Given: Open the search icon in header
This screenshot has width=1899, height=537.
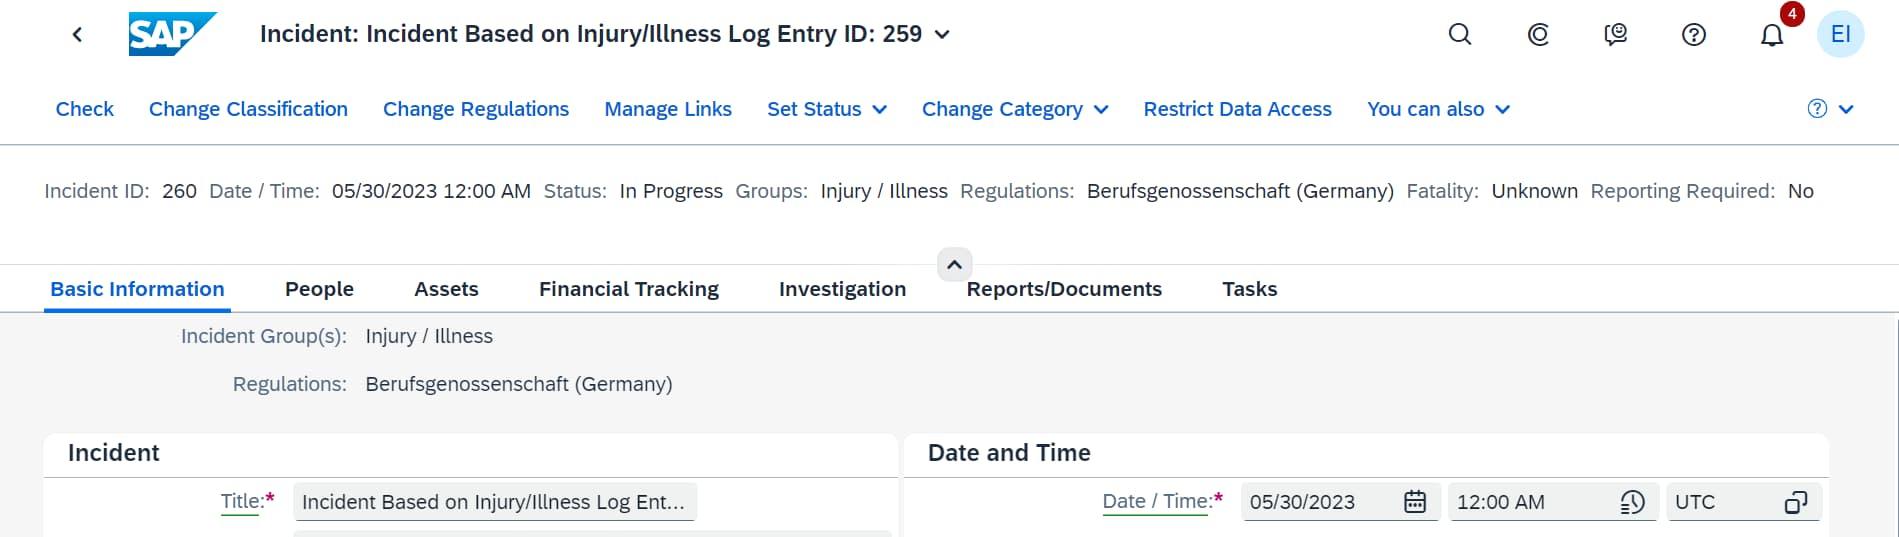Looking at the screenshot, I should tap(1460, 35).
